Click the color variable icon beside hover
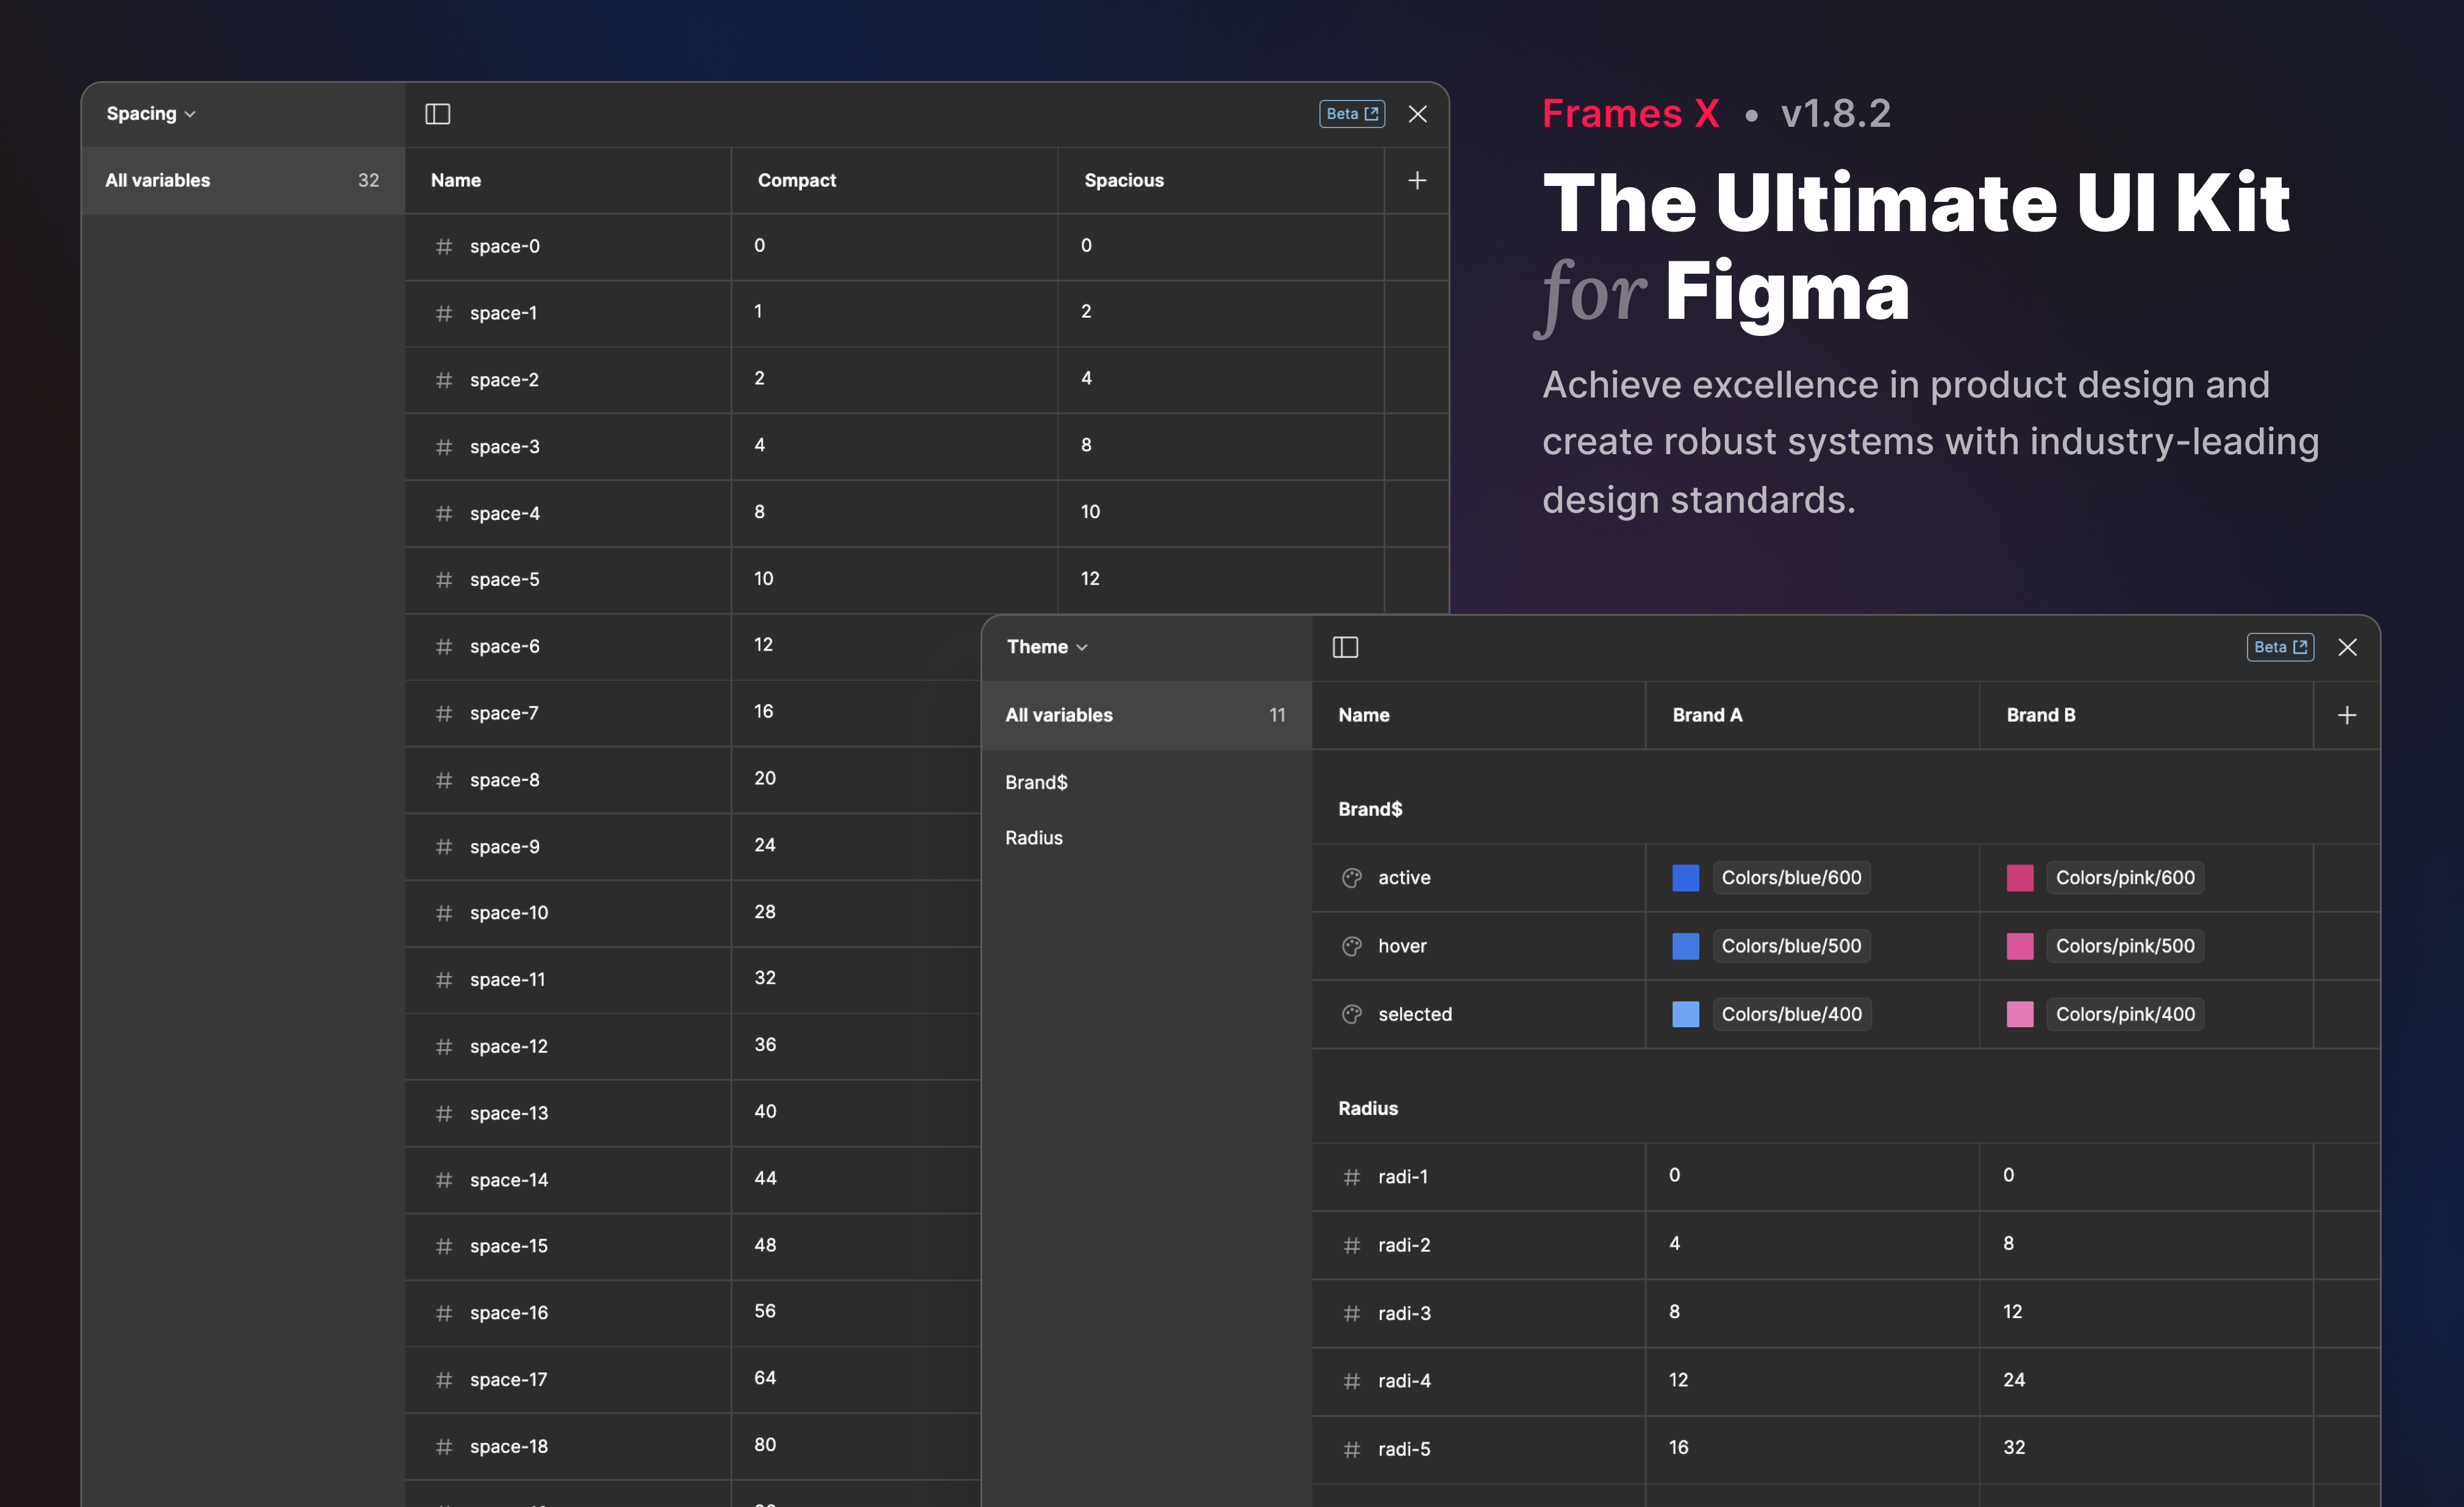The height and width of the screenshot is (1507, 2464). tap(1351, 945)
